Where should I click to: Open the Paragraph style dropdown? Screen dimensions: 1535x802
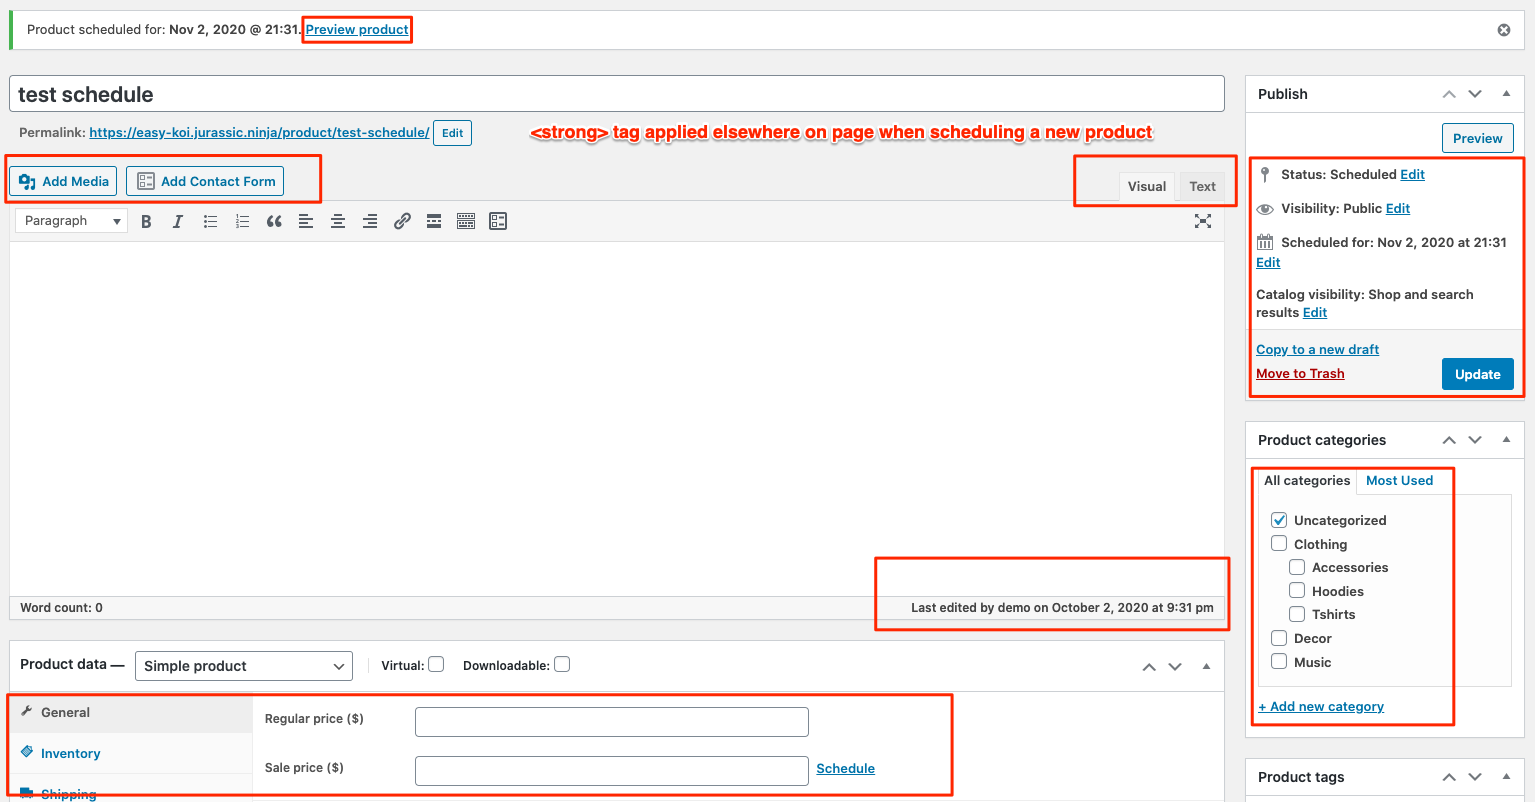(x=70, y=220)
